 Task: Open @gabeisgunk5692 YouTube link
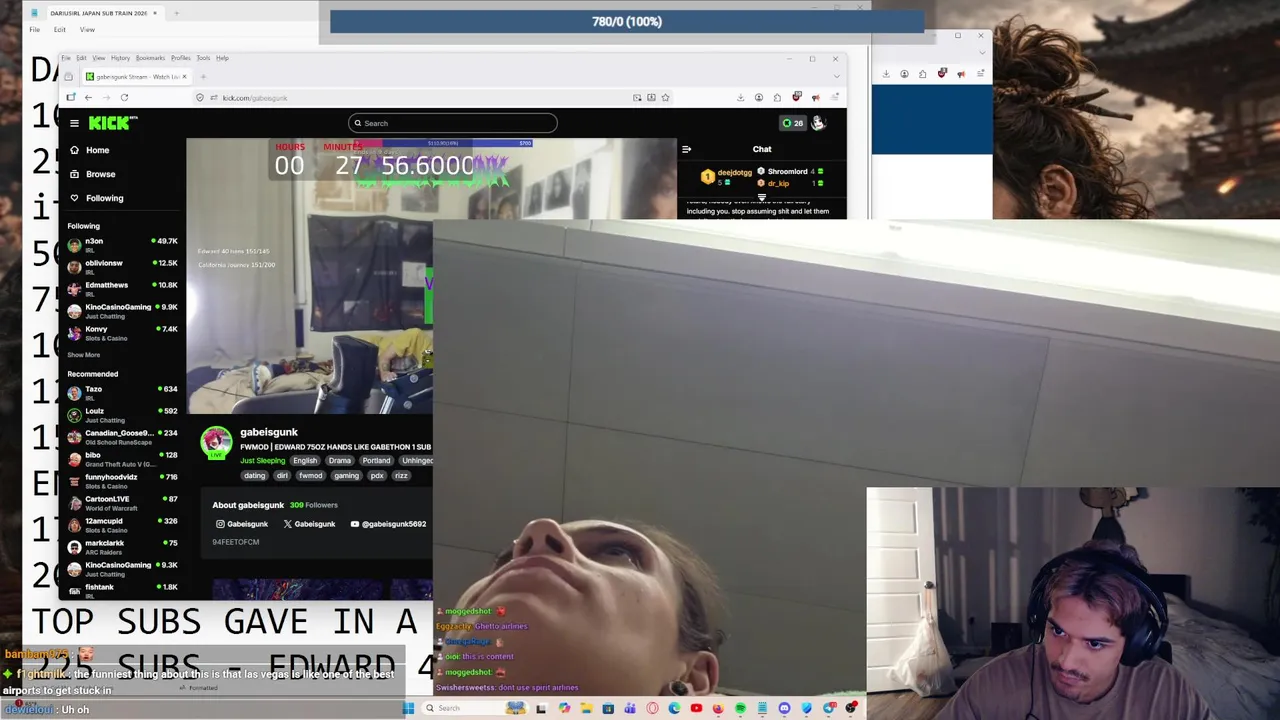pos(388,524)
